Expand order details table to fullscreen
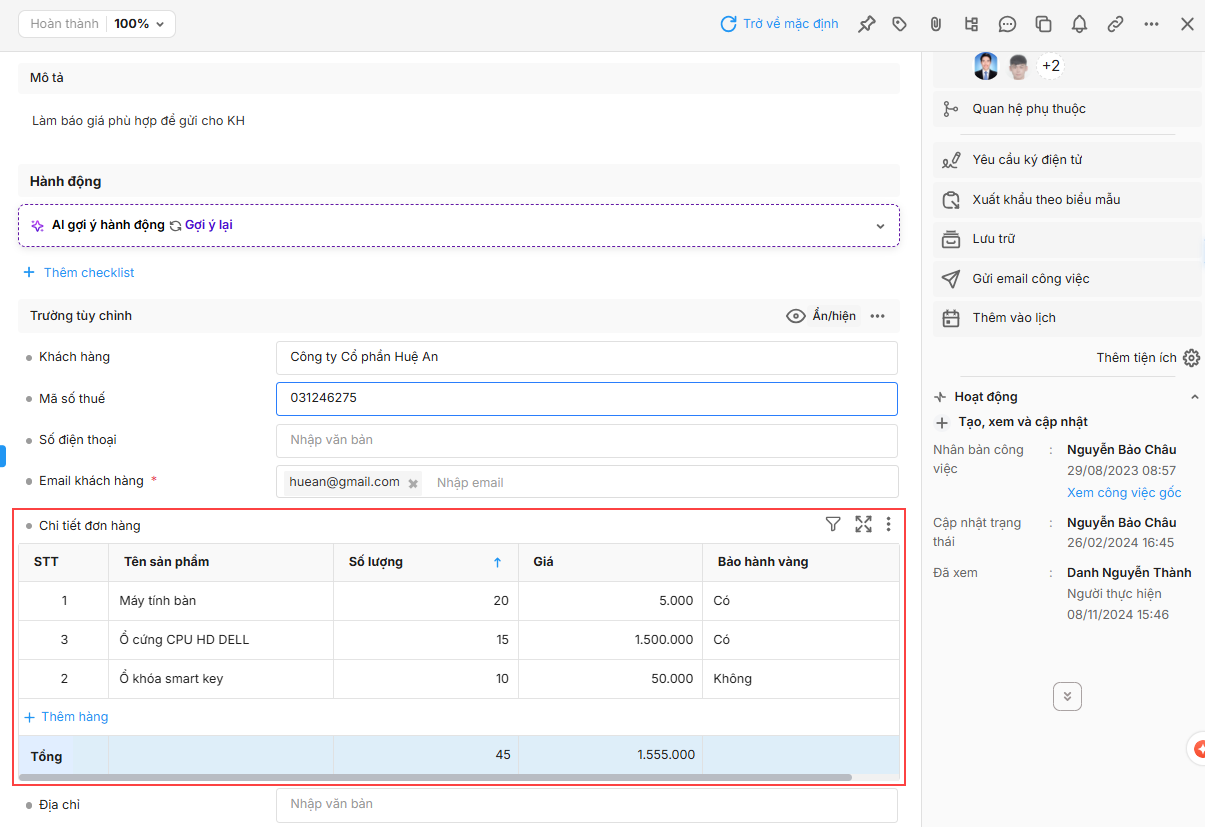 863,524
